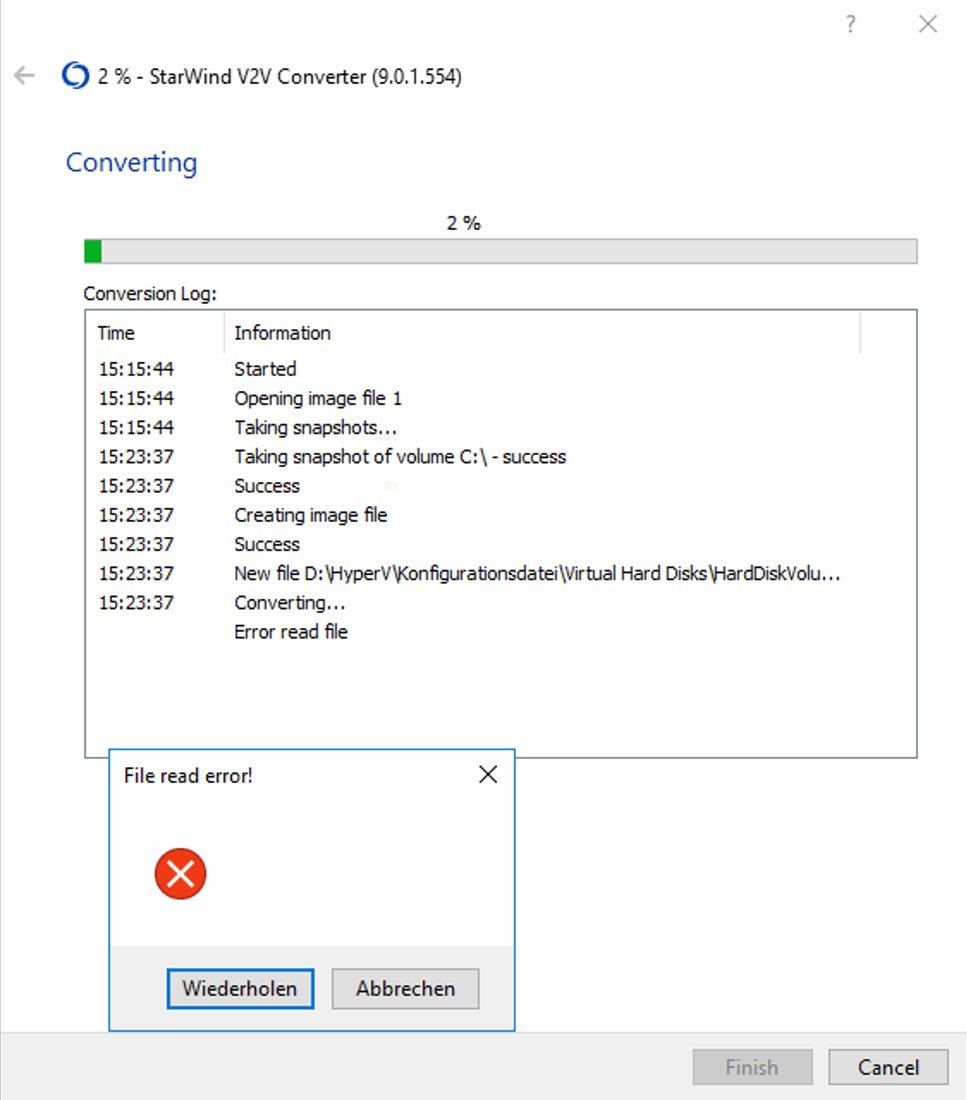Screen dimensions: 967x1100
Task: Close the StarWind V2V Converter window
Action: (x=928, y=24)
